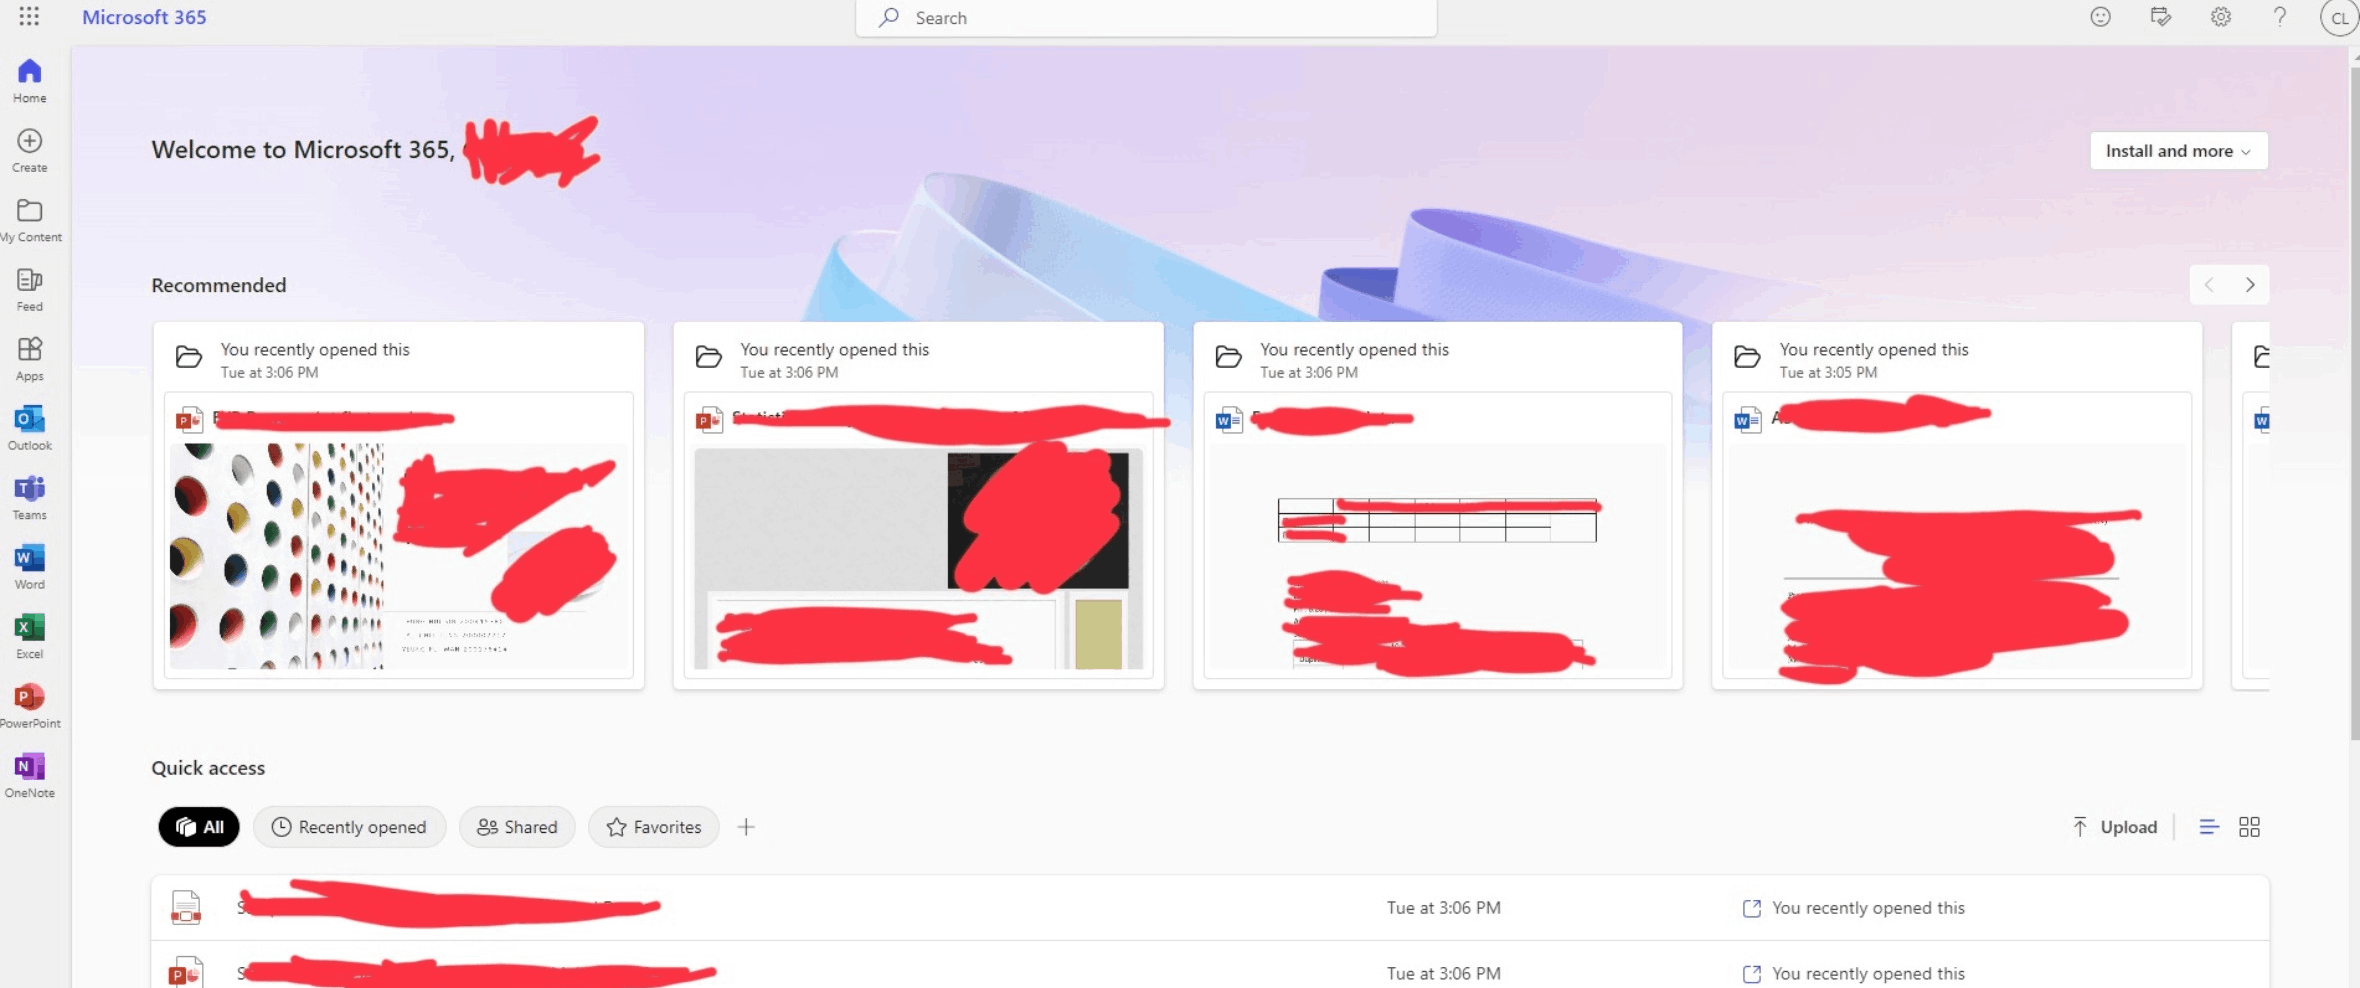Select the Recently opened filter

tap(349, 827)
